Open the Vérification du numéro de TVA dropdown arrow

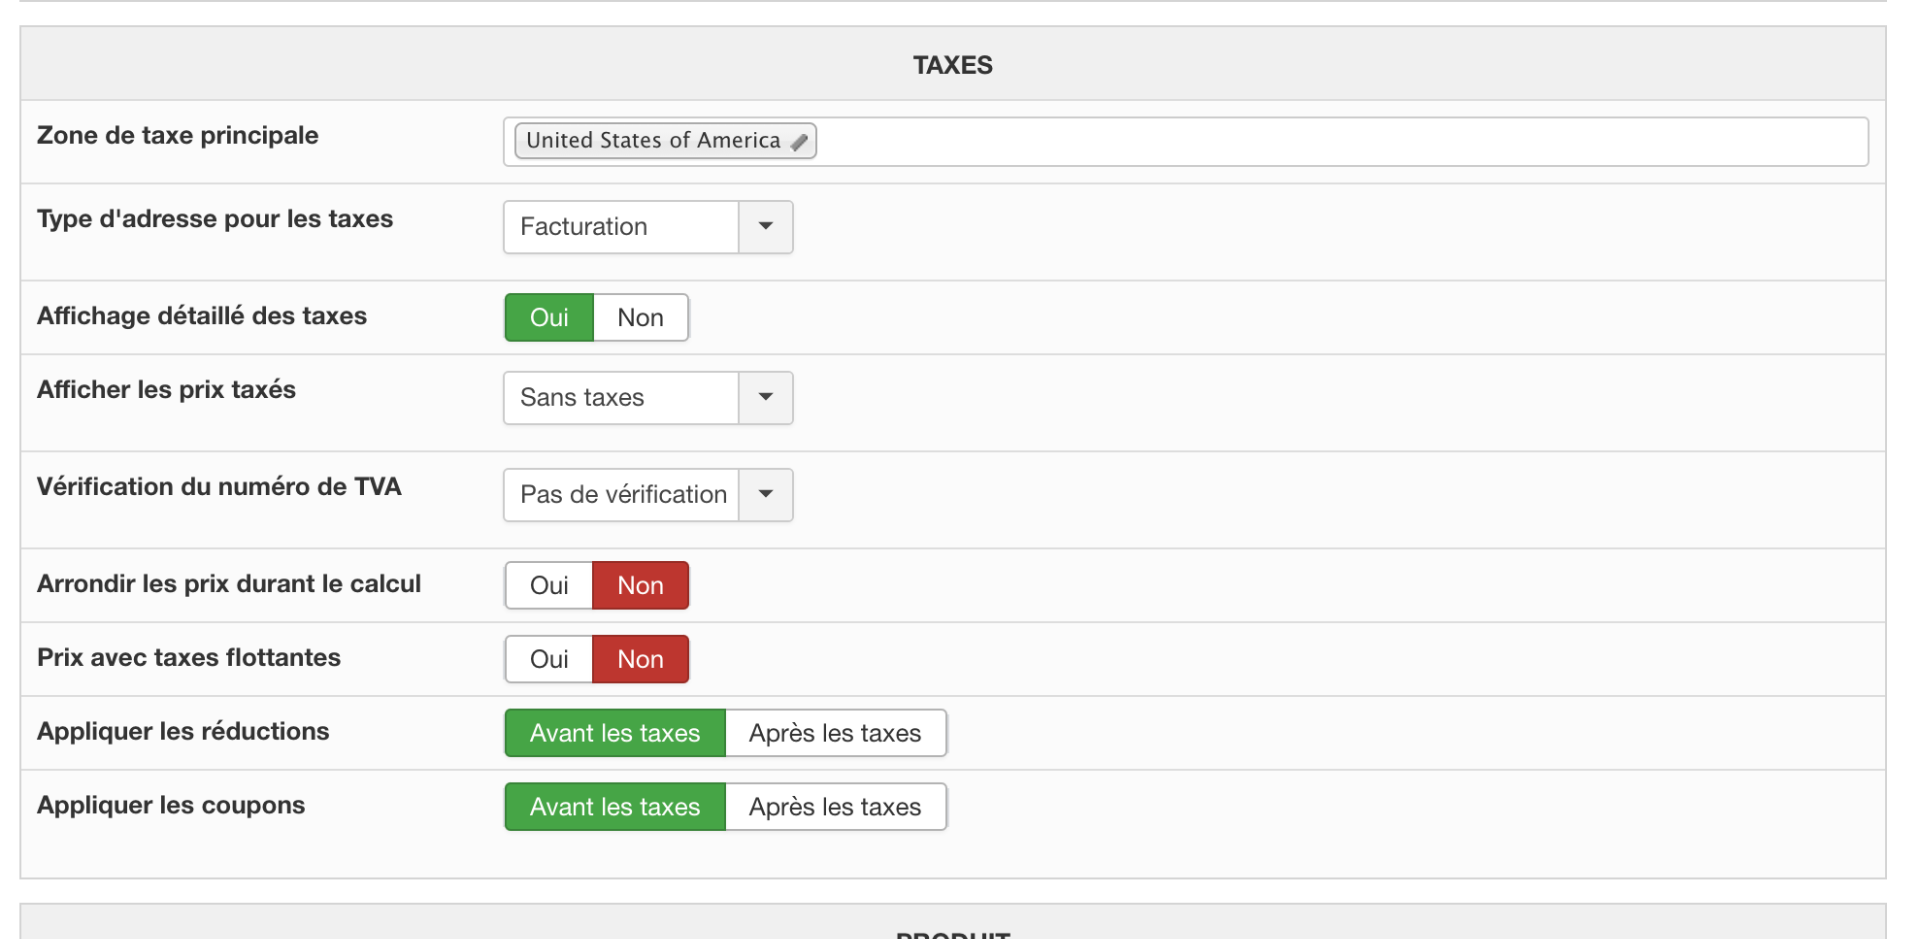pos(765,495)
